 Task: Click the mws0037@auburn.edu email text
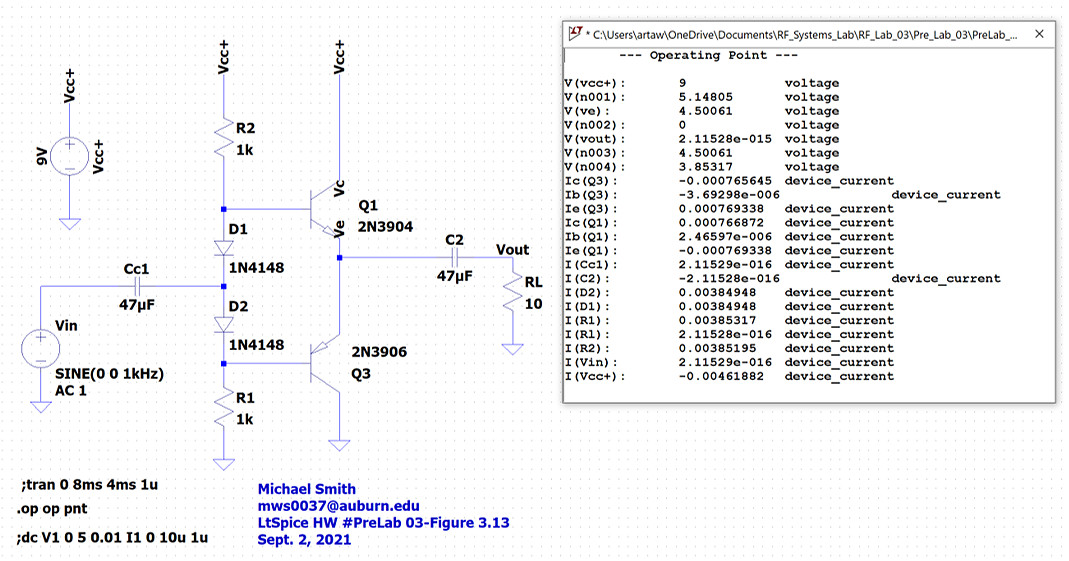pyautogui.click(x=338, y=506)
